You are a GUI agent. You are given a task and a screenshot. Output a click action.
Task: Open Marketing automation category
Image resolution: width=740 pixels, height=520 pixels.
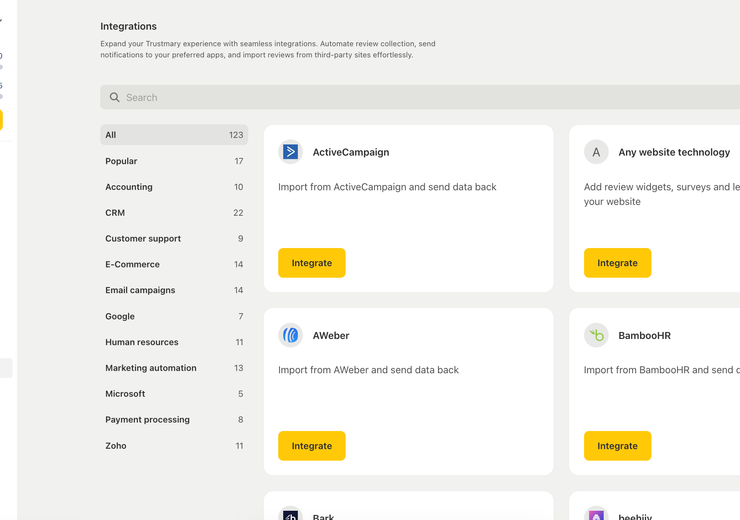coord(174,368)
